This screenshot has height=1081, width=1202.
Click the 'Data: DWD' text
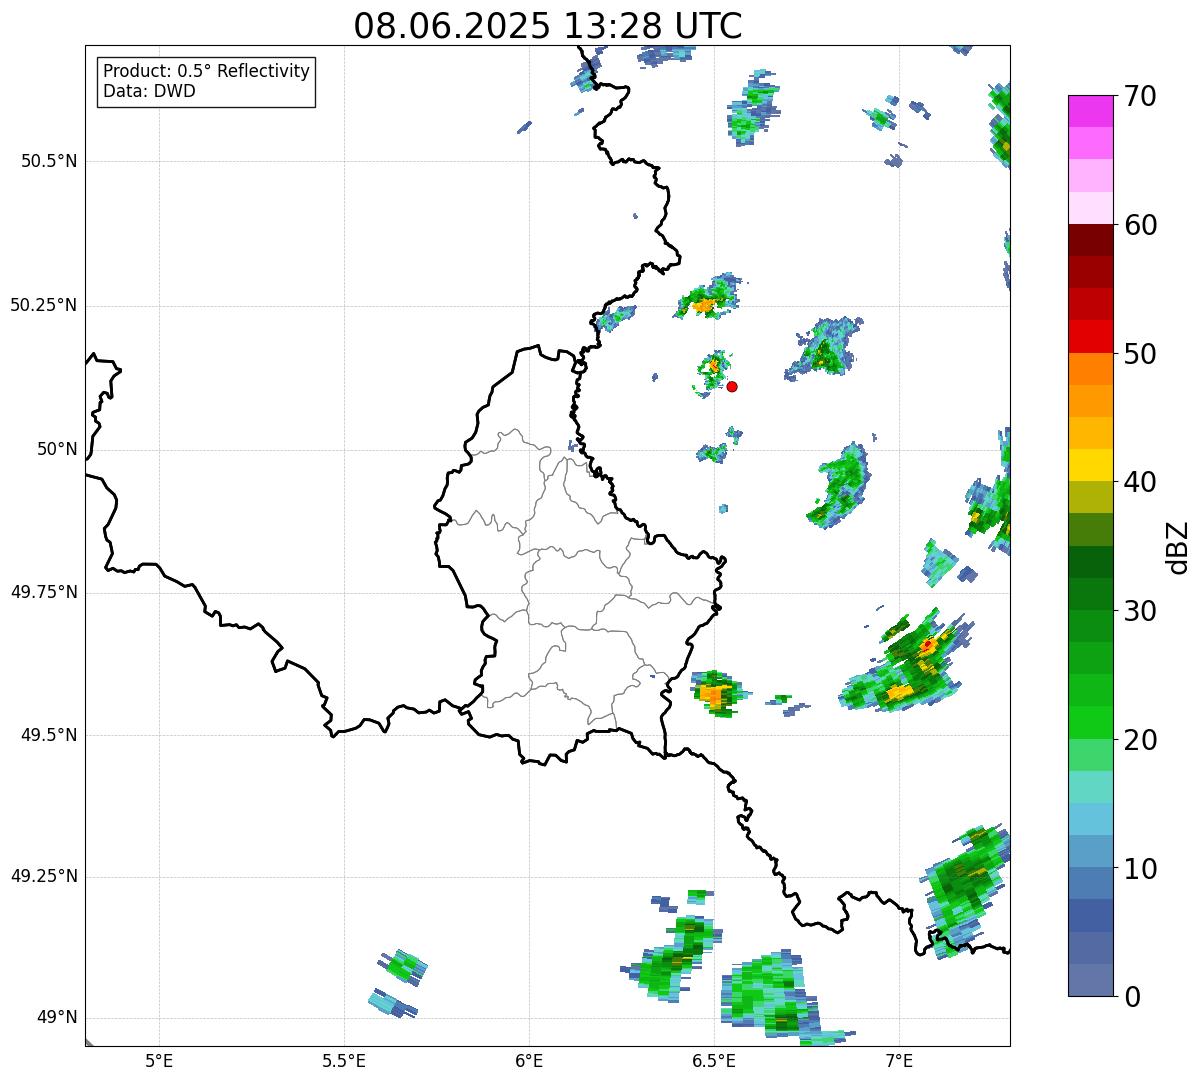click(149, 91)
